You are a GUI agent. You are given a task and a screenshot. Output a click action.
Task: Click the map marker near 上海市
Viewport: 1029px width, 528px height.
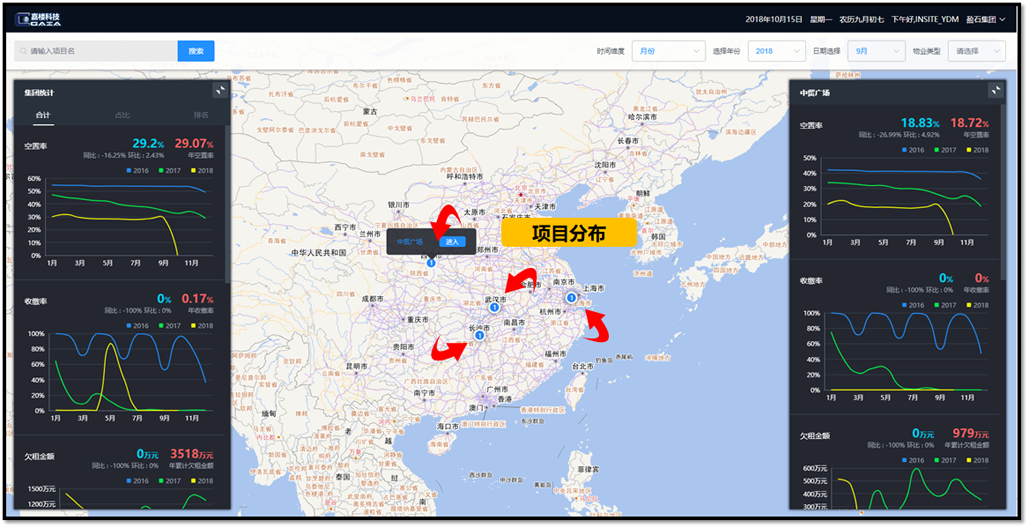pyautogui.click(x=569, y=297)
